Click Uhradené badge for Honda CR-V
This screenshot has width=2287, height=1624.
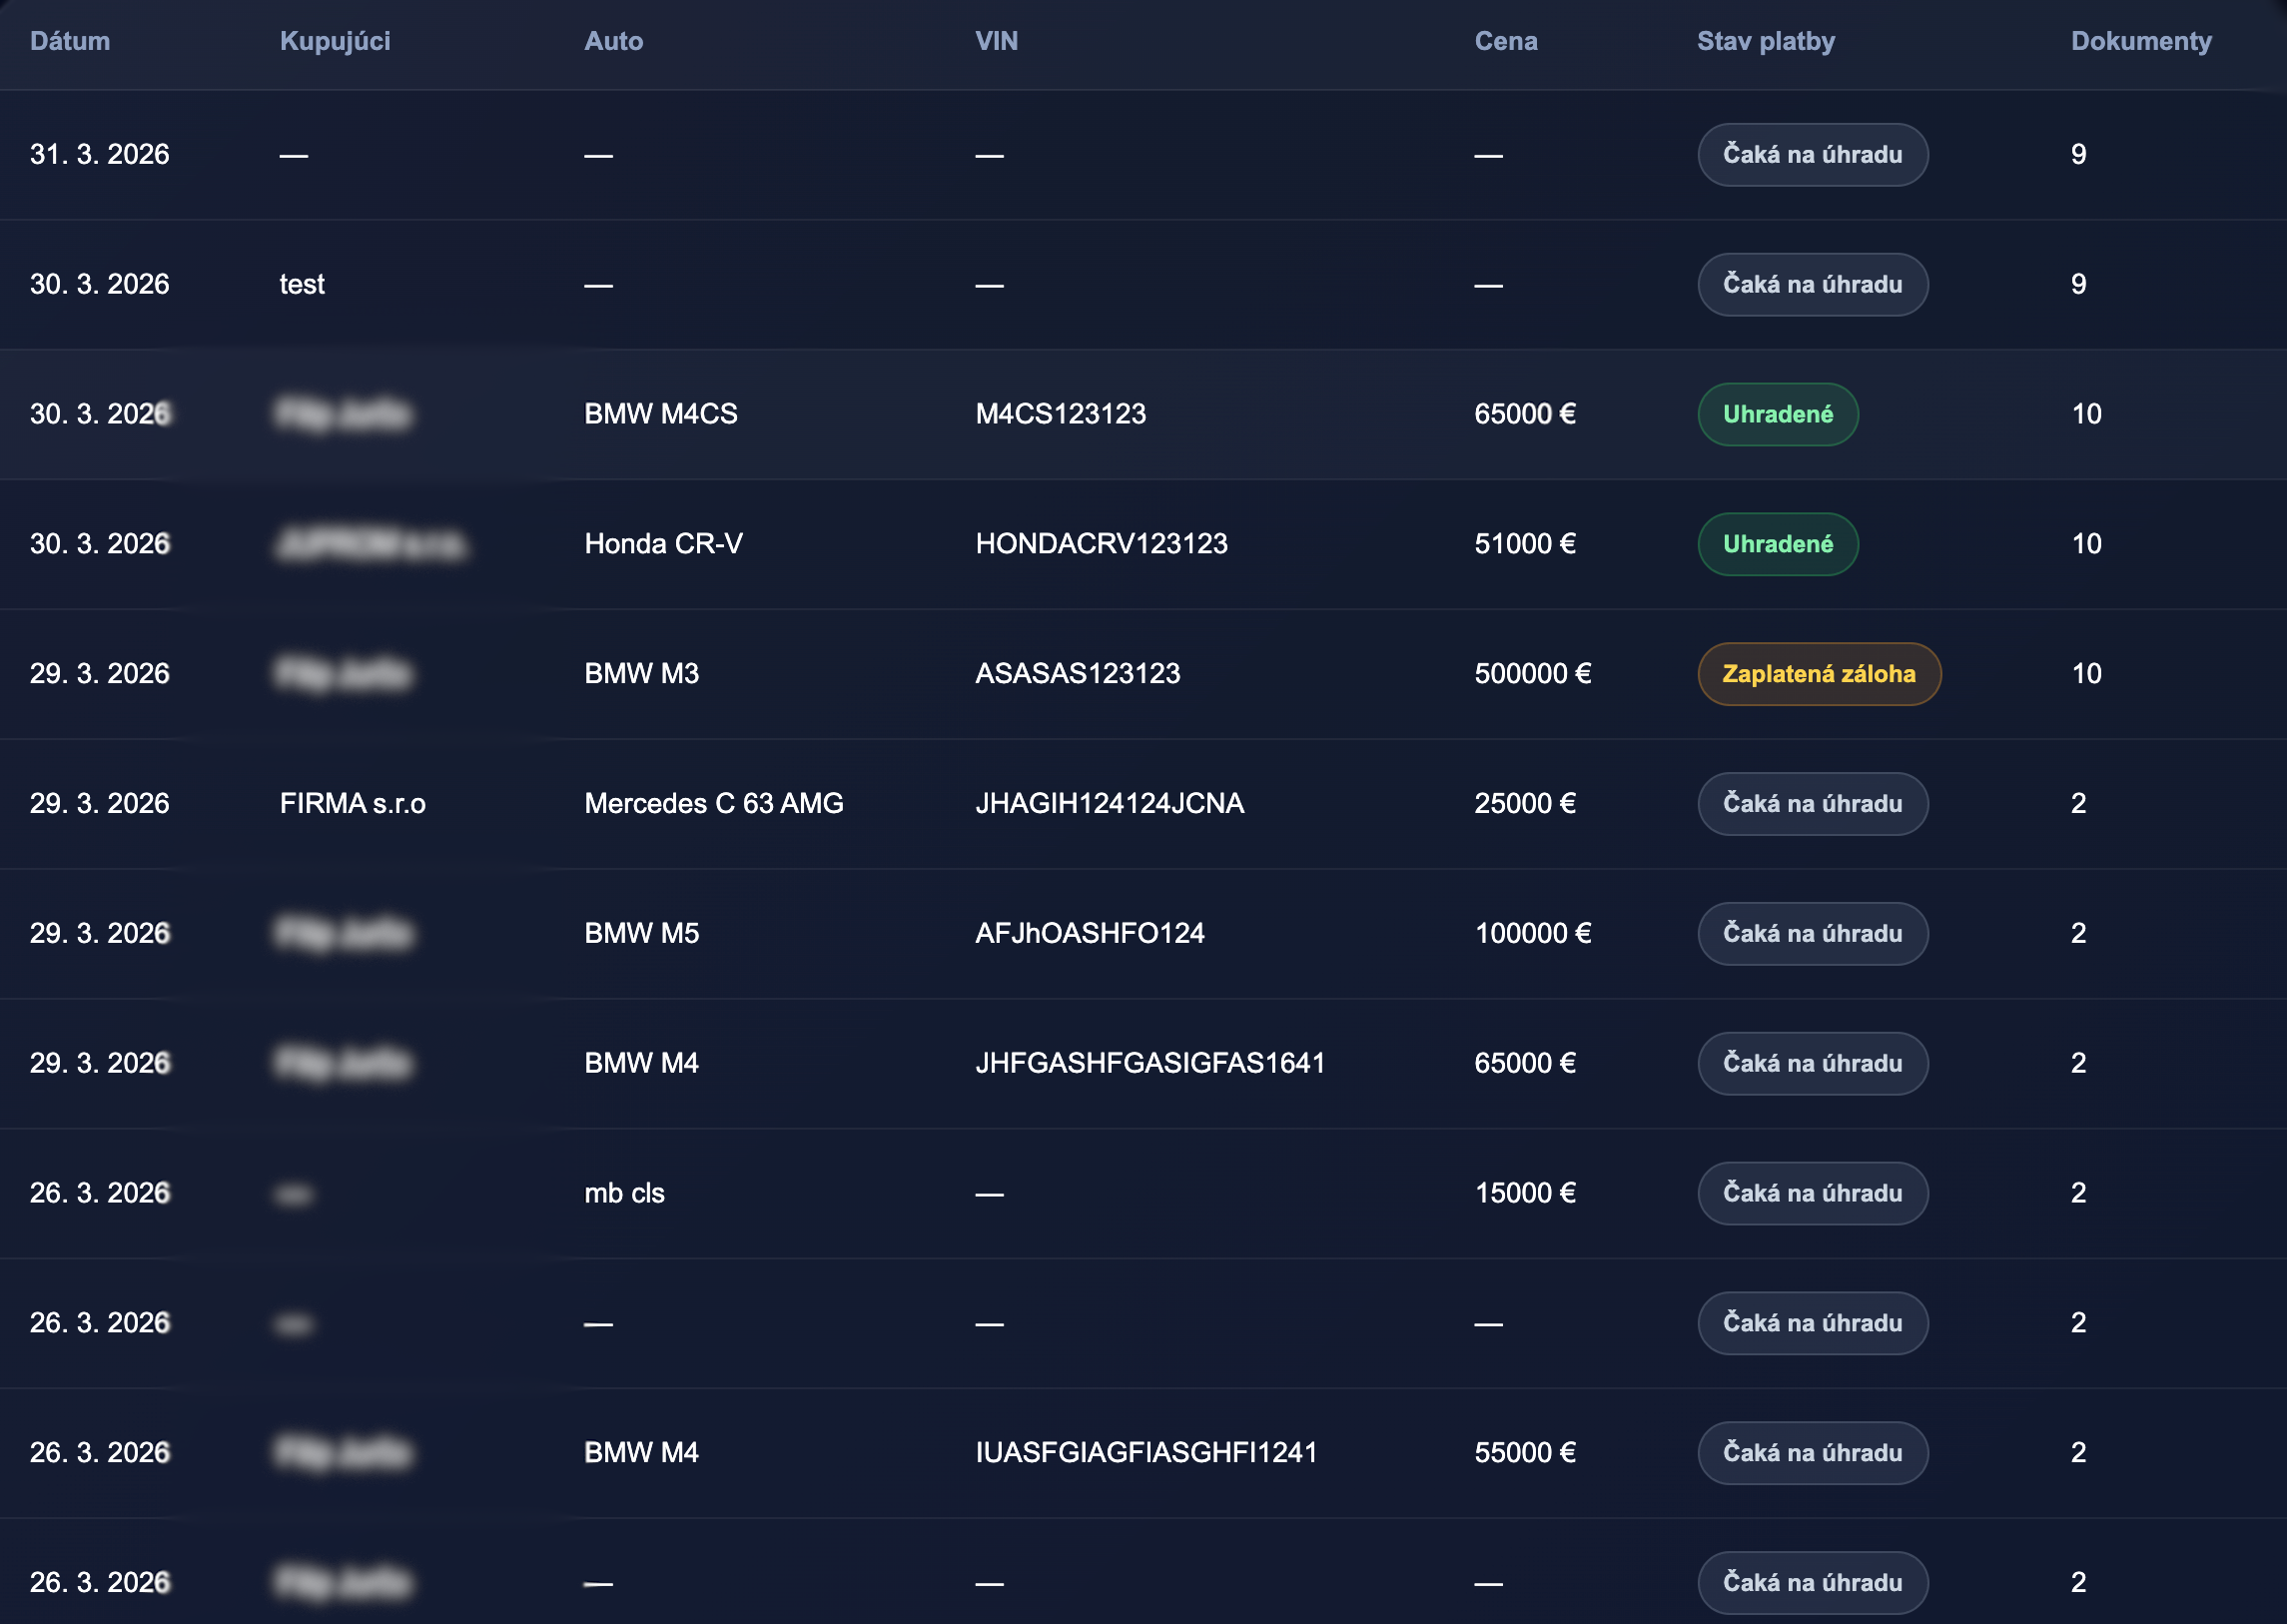coord(1777,544)
